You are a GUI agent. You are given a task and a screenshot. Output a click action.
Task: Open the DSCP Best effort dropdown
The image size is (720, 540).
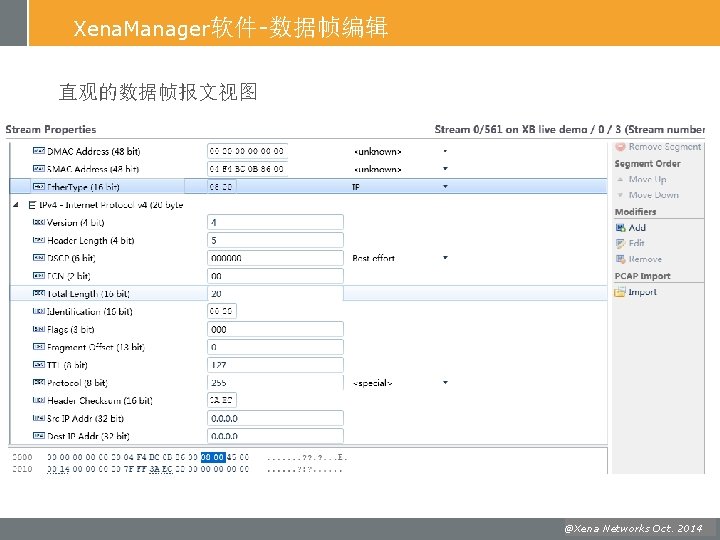click(x=445, y=258)
